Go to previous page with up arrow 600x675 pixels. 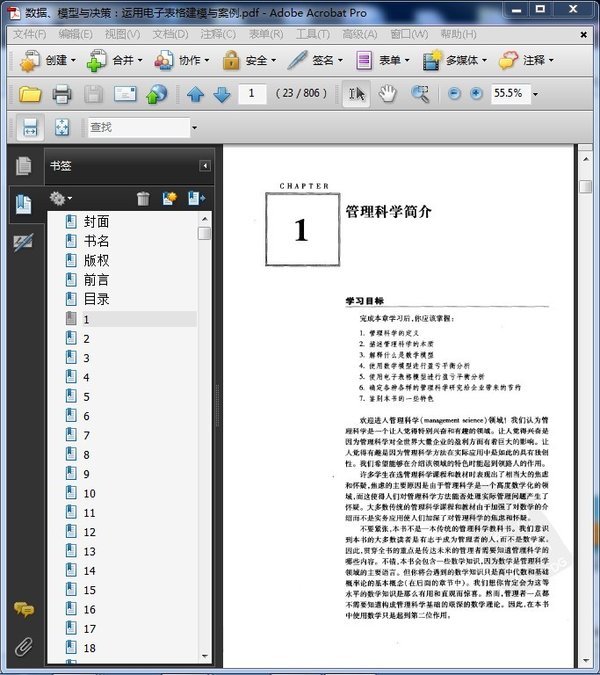(x=195, y=94)
